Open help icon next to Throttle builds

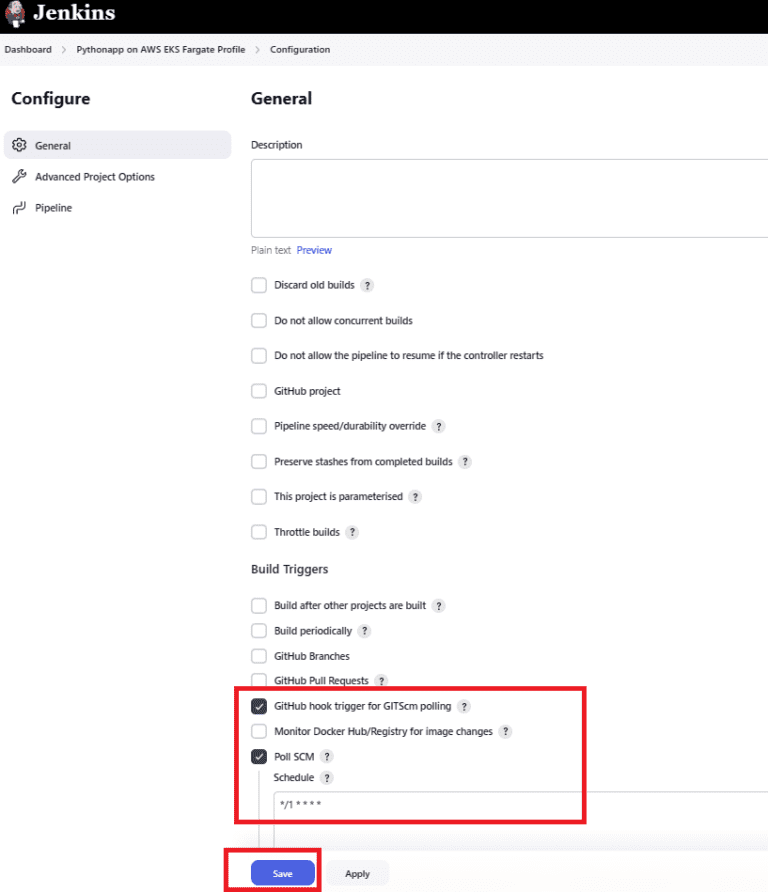point(353,532)
